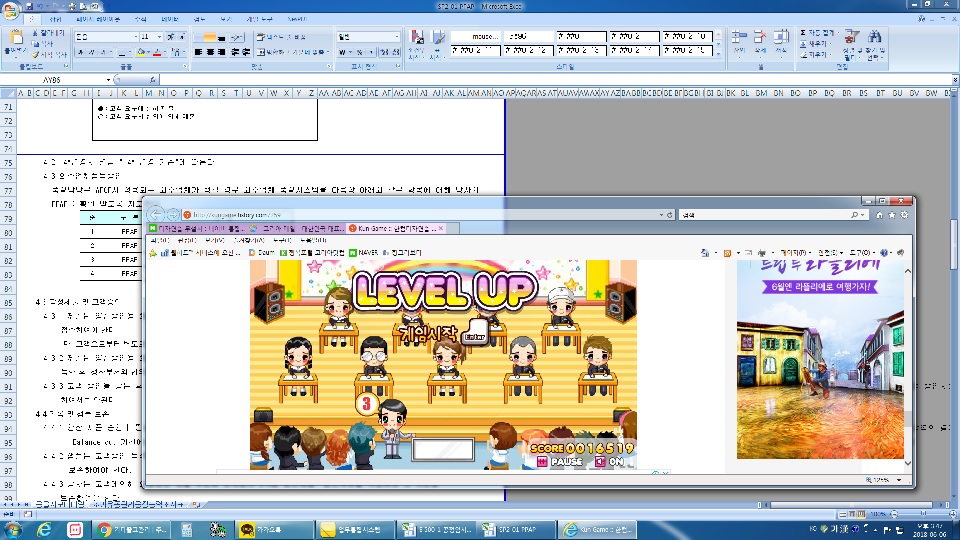Click PAUSE button in the game

pos(559,461)
